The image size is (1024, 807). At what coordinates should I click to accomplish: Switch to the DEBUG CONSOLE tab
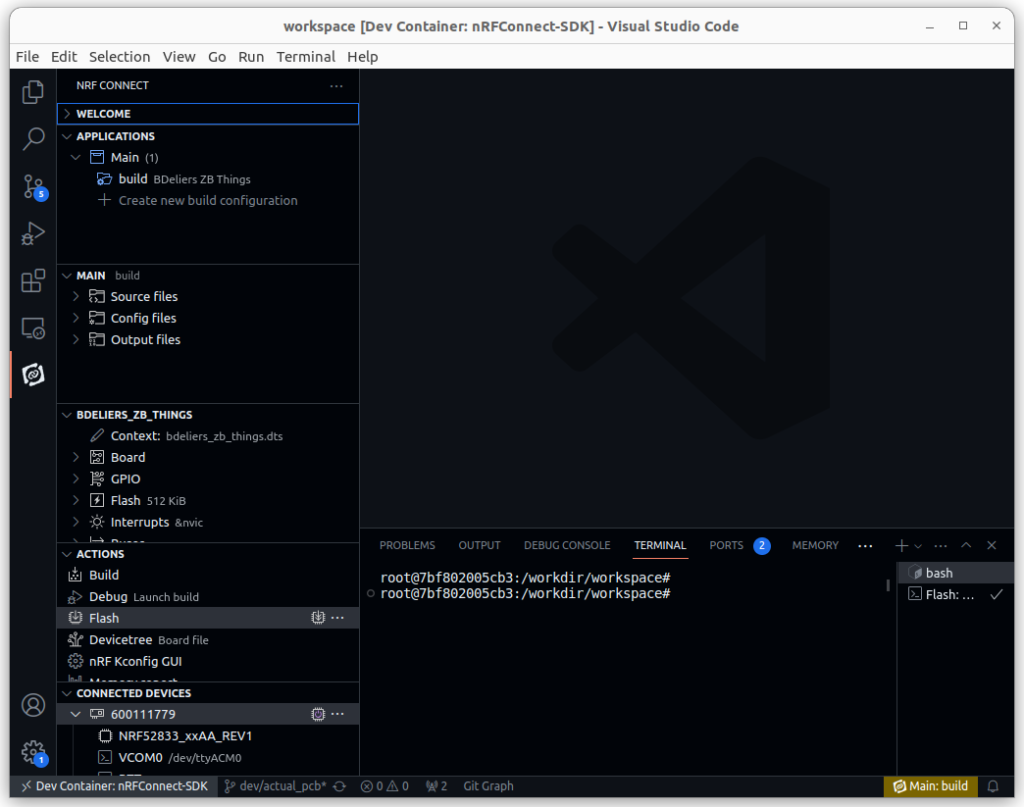567,545
